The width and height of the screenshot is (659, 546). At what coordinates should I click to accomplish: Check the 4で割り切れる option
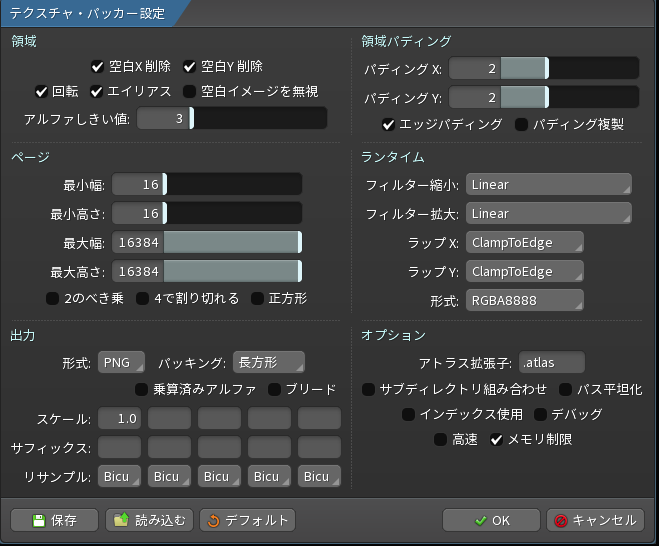[142, 299]
